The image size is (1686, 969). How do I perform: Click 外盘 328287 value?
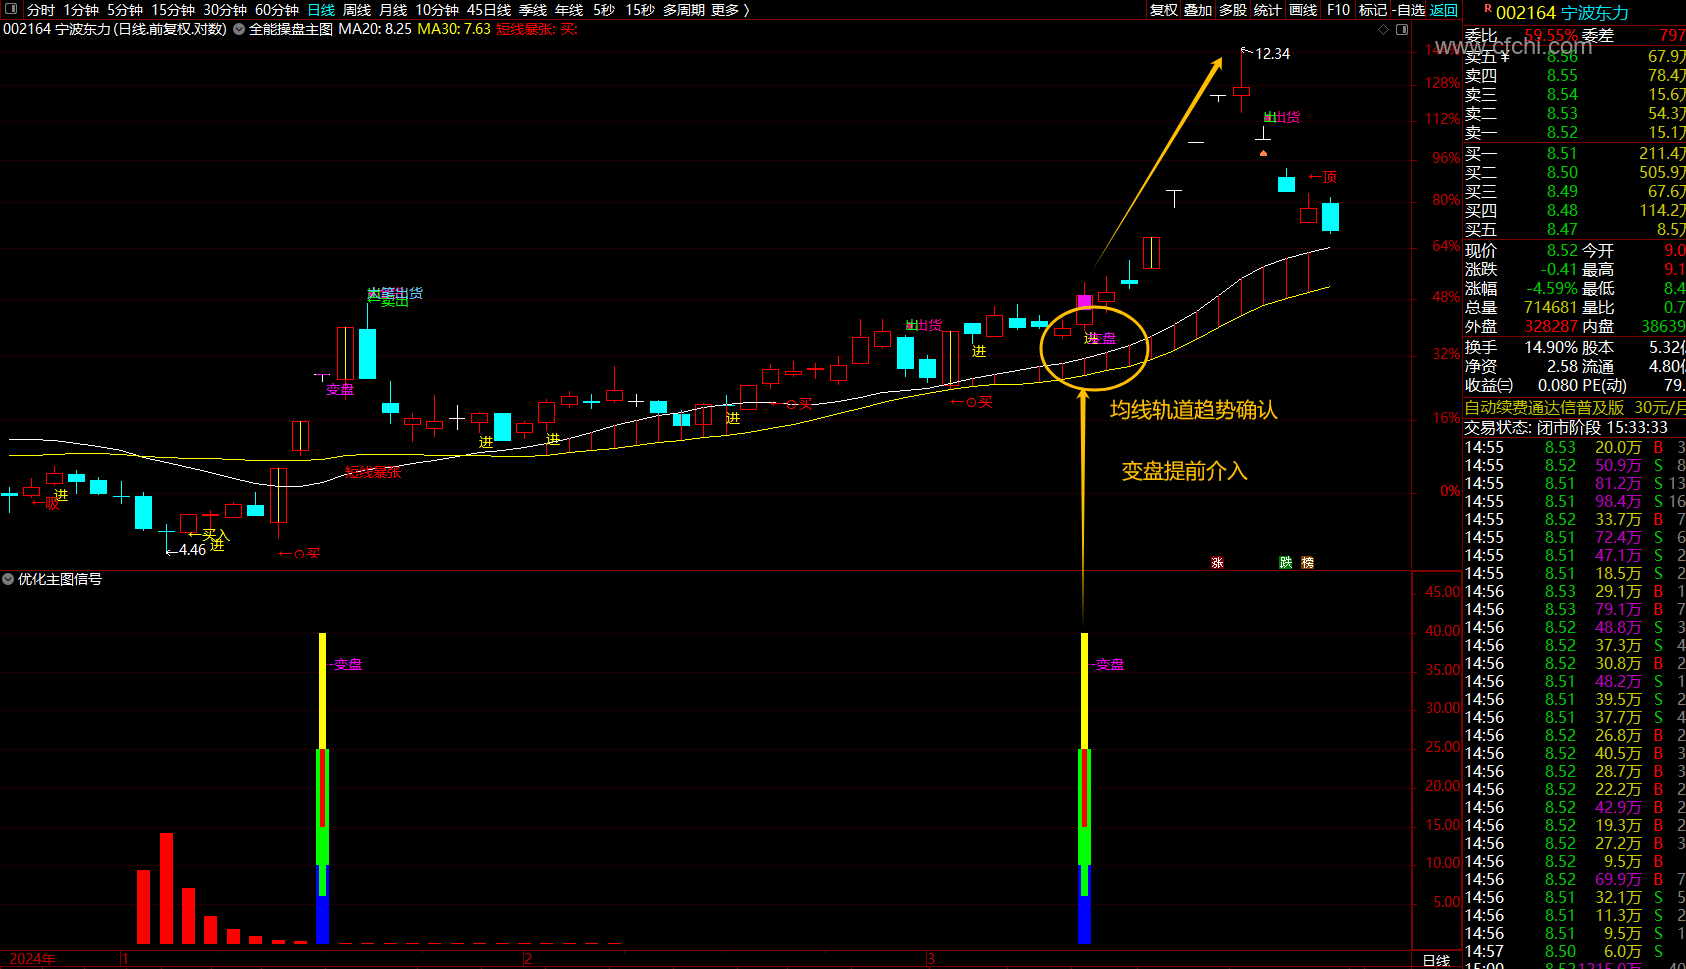click(x=1551, y=326)
